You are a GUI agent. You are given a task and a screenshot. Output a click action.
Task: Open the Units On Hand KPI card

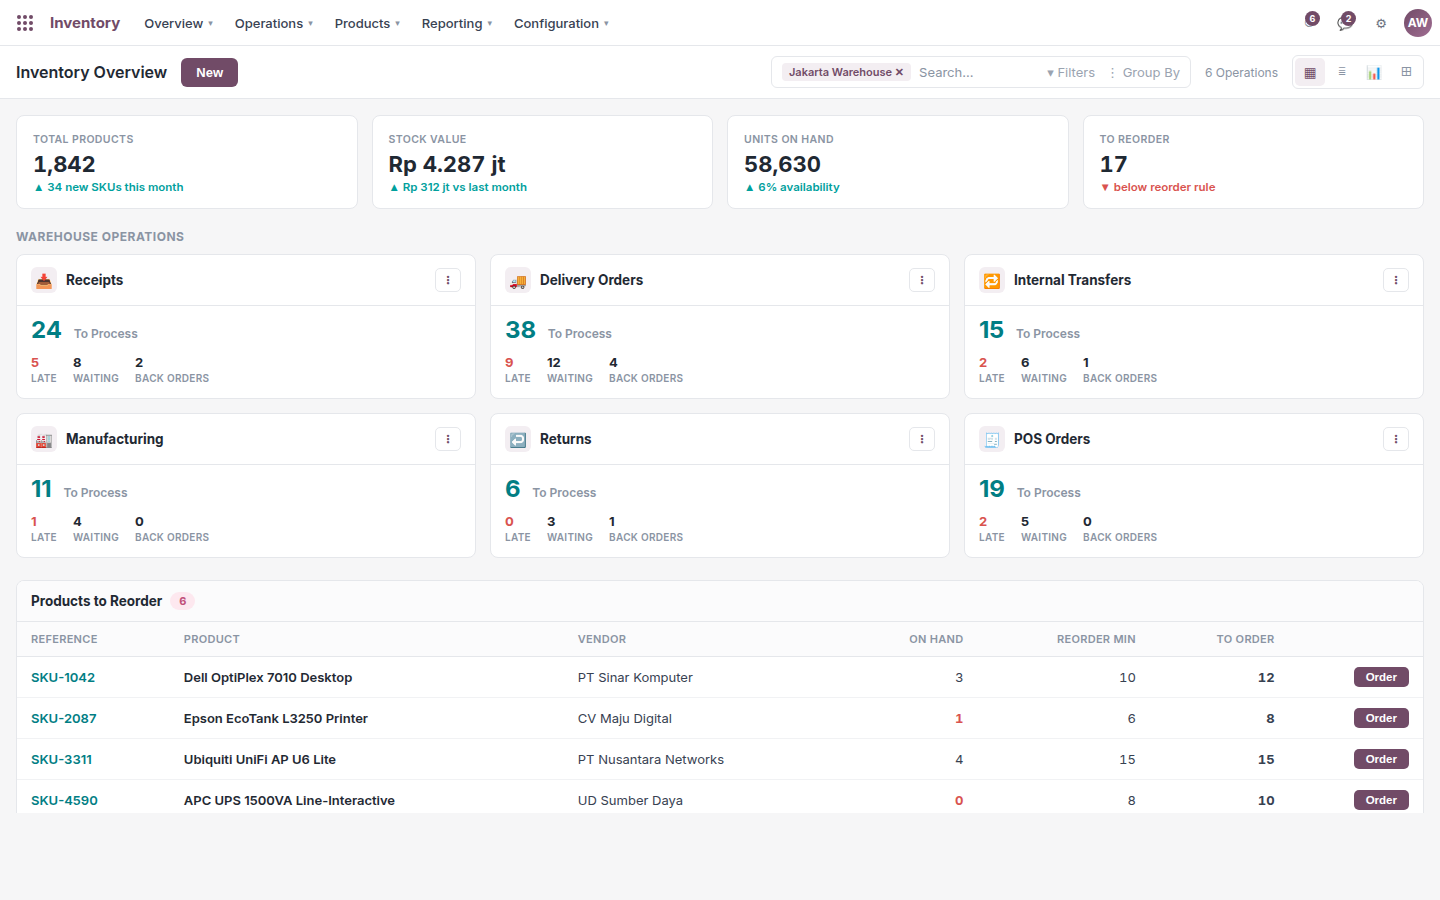(x=898, y=162)
